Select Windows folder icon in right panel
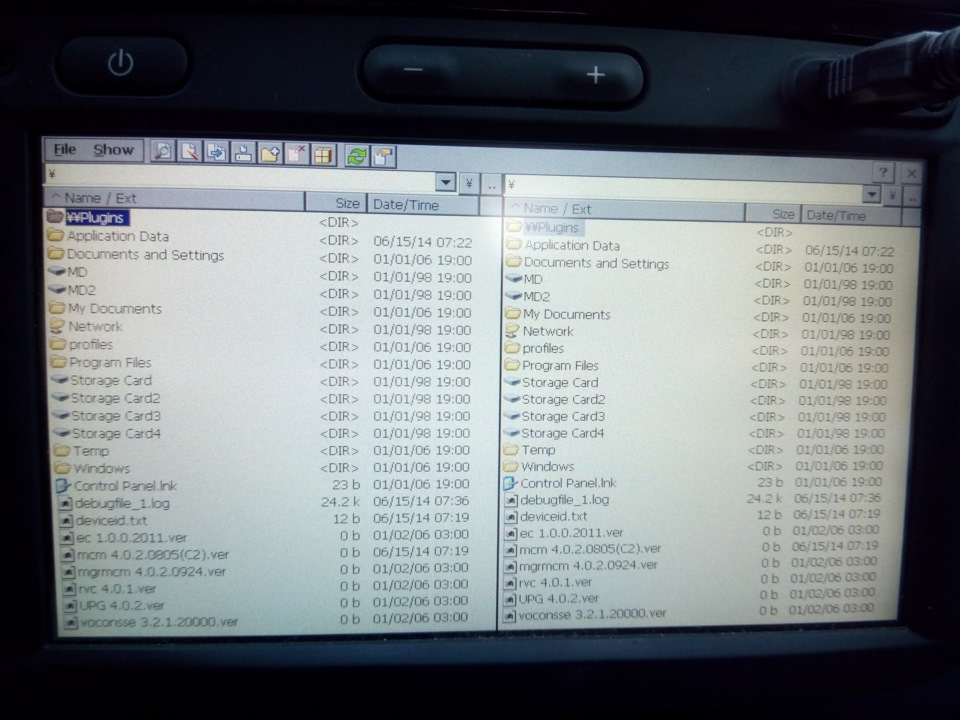 [511, 467]
